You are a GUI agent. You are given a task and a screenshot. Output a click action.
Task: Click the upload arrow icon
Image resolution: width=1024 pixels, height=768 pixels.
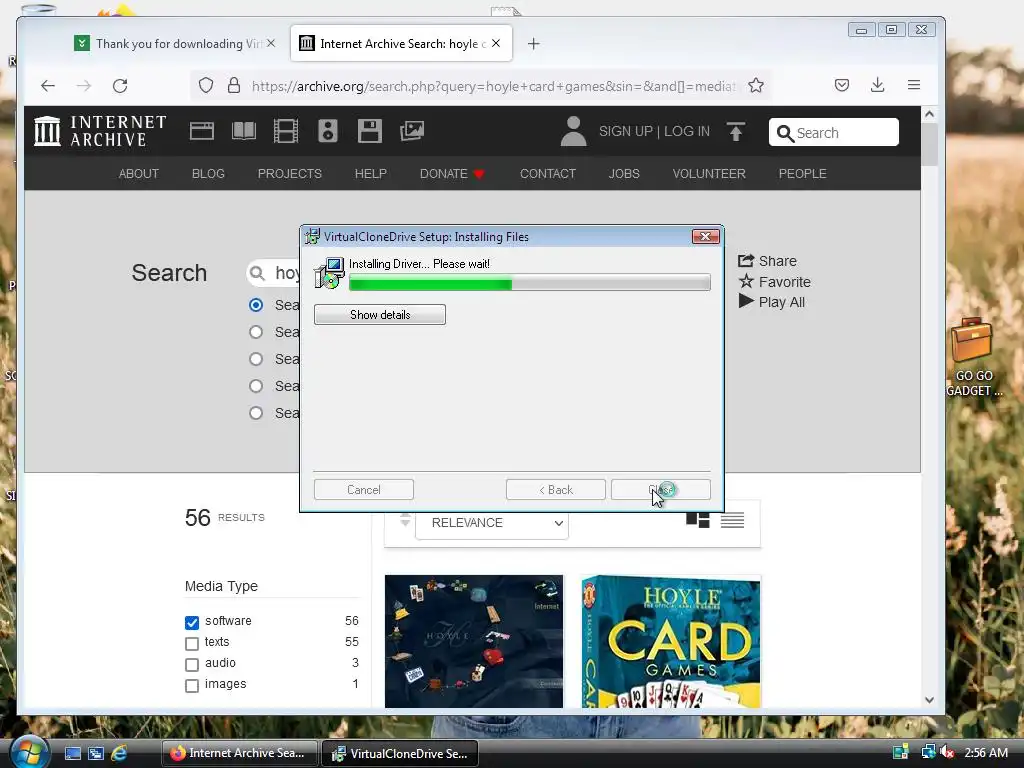pyautogui.click(x=736, y=131)
